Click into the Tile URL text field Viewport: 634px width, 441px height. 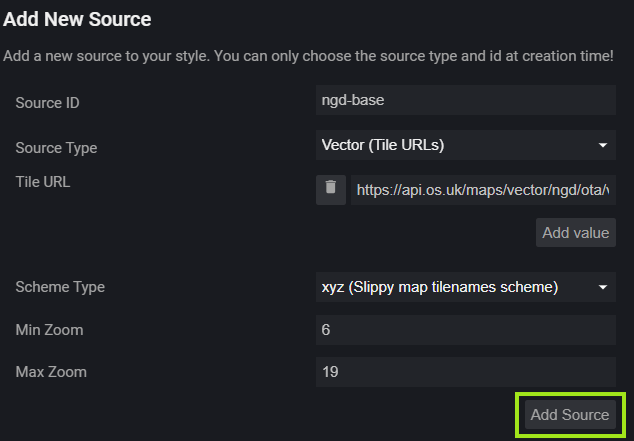(483, 189)
